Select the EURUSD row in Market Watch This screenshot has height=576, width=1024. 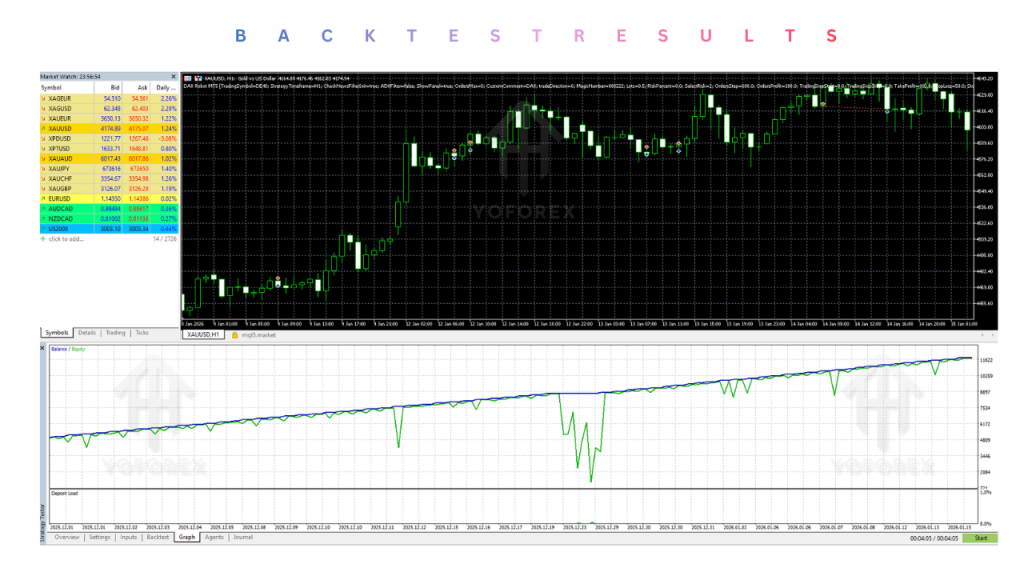click(109, 199)
